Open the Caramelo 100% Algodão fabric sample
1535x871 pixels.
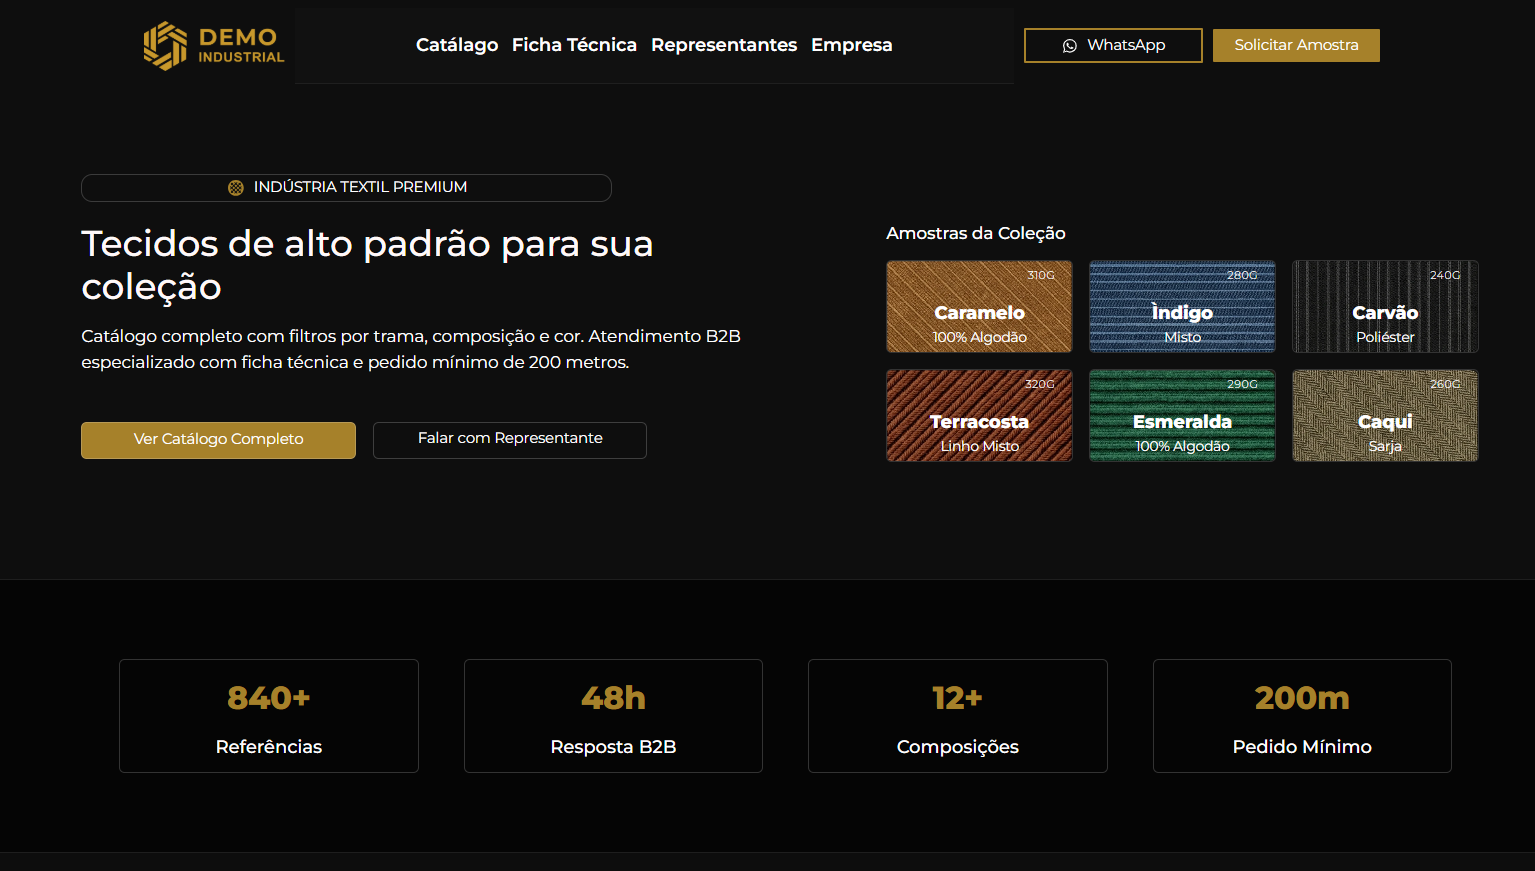(979, 306)
